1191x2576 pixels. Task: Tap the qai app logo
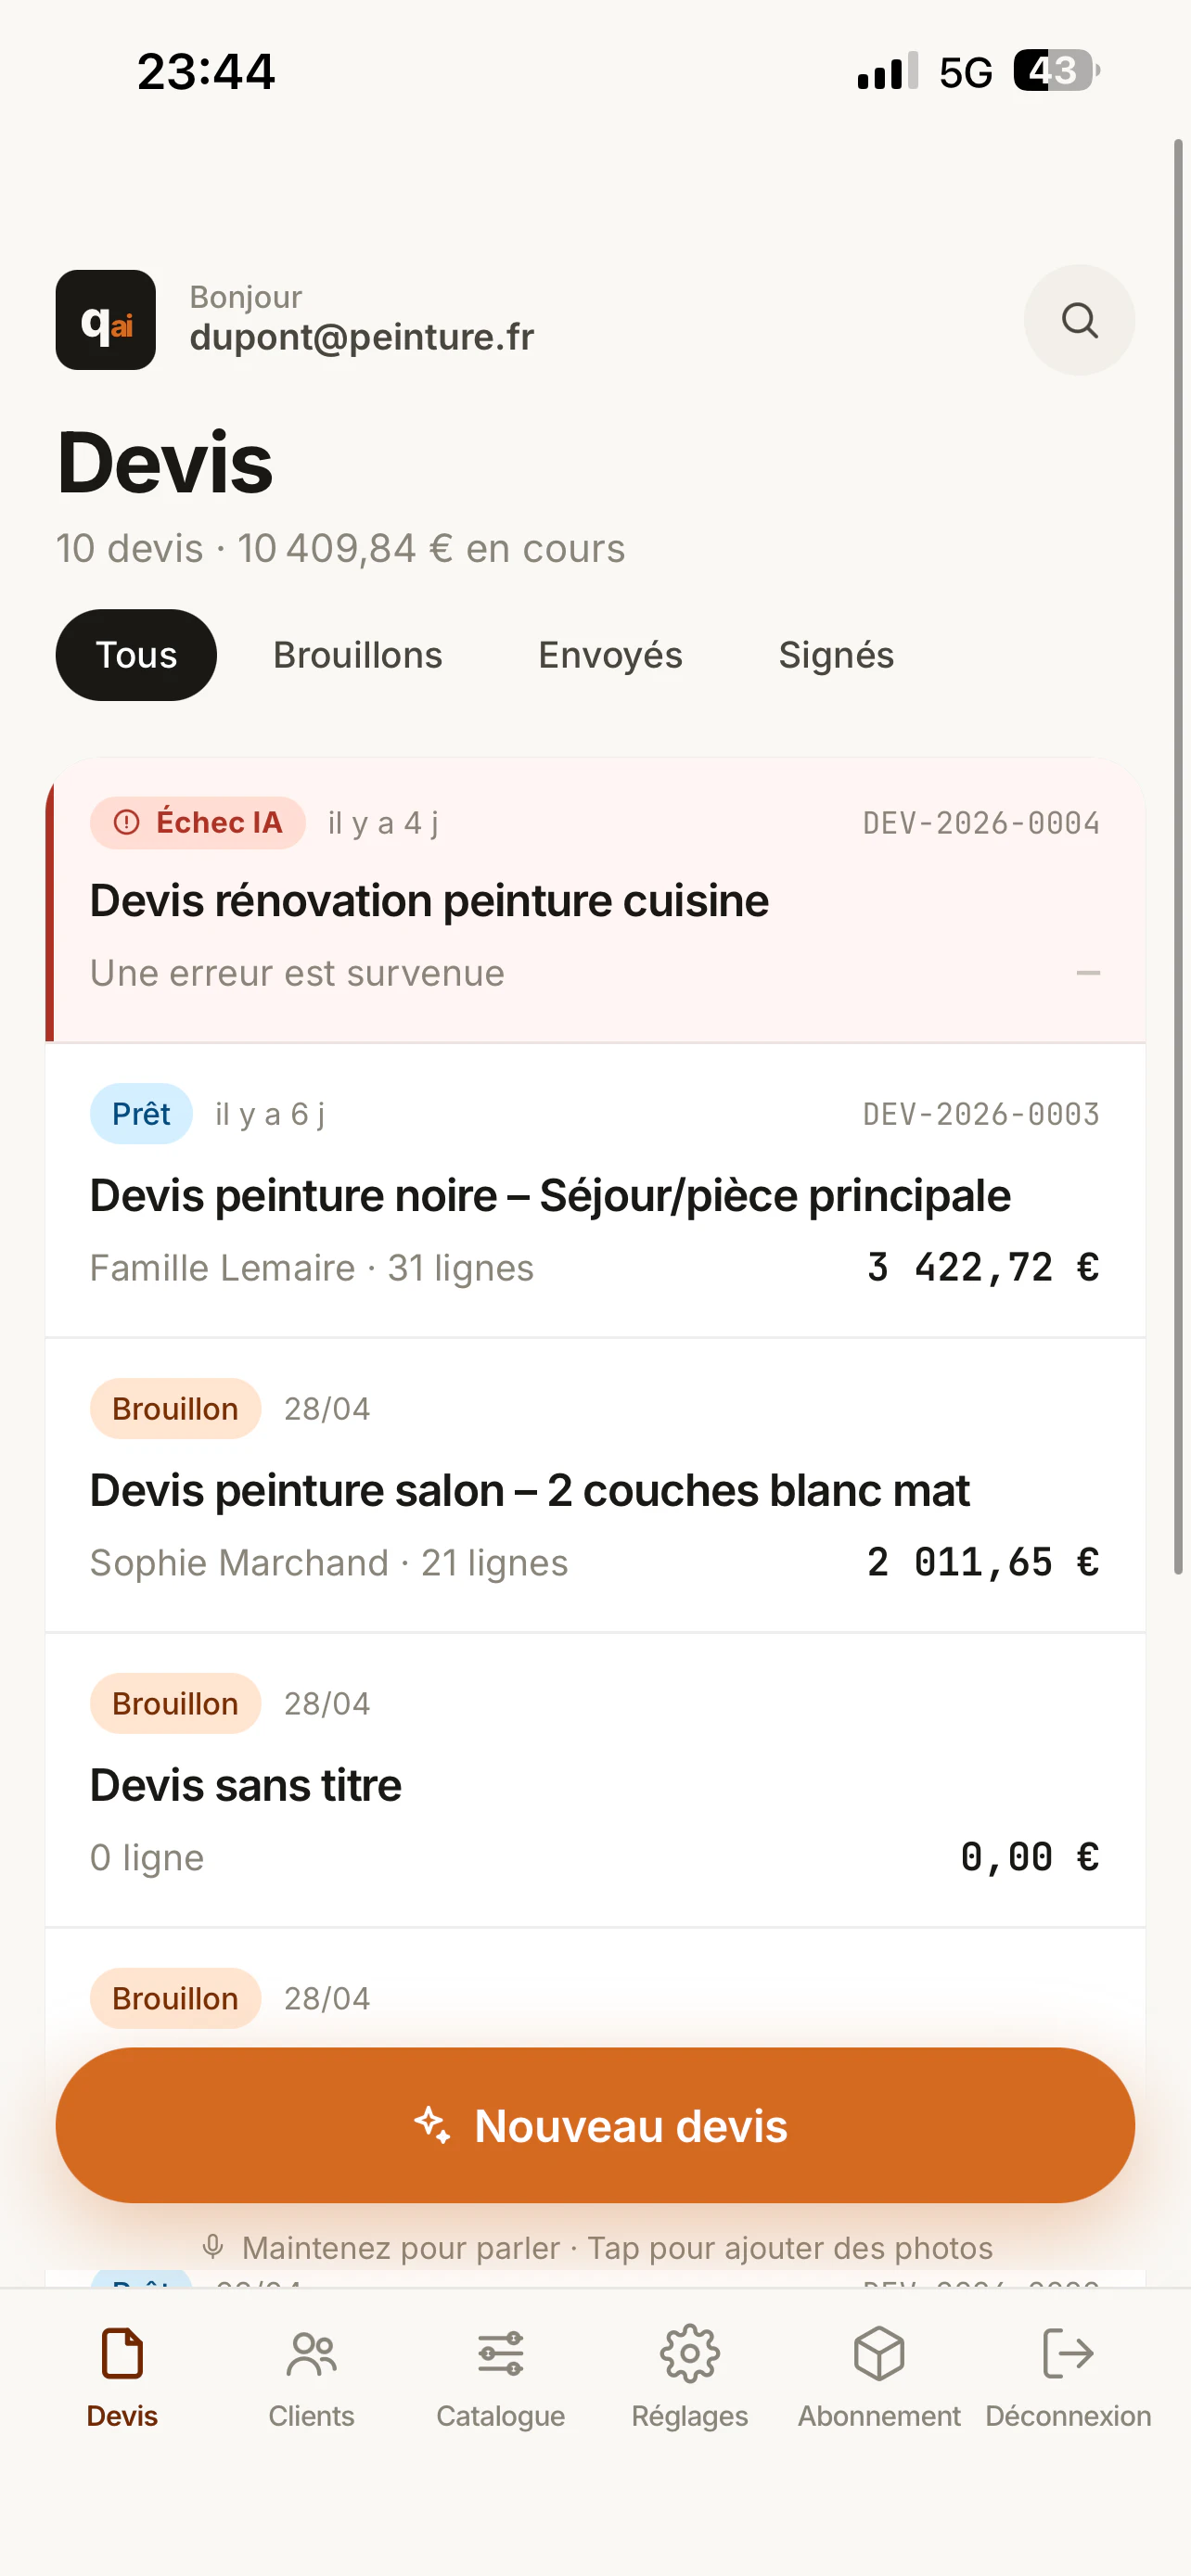point(106,320)
